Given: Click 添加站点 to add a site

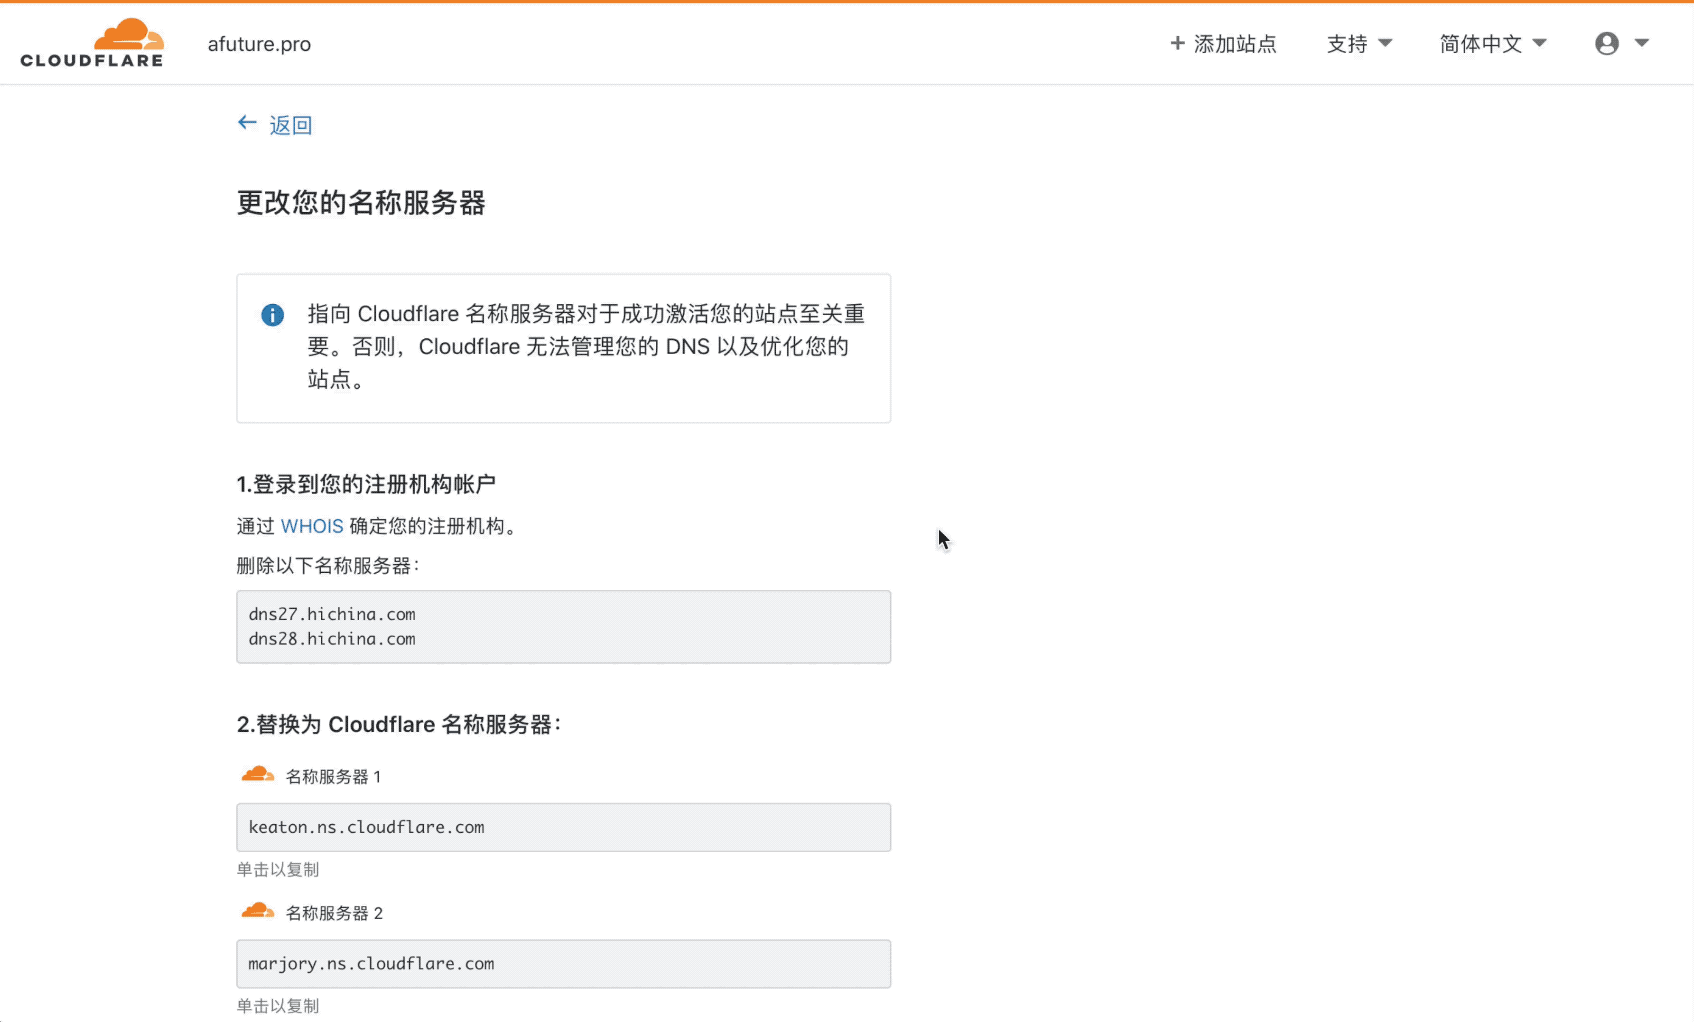Looking at the screenshot, I should coord(1223,44).
